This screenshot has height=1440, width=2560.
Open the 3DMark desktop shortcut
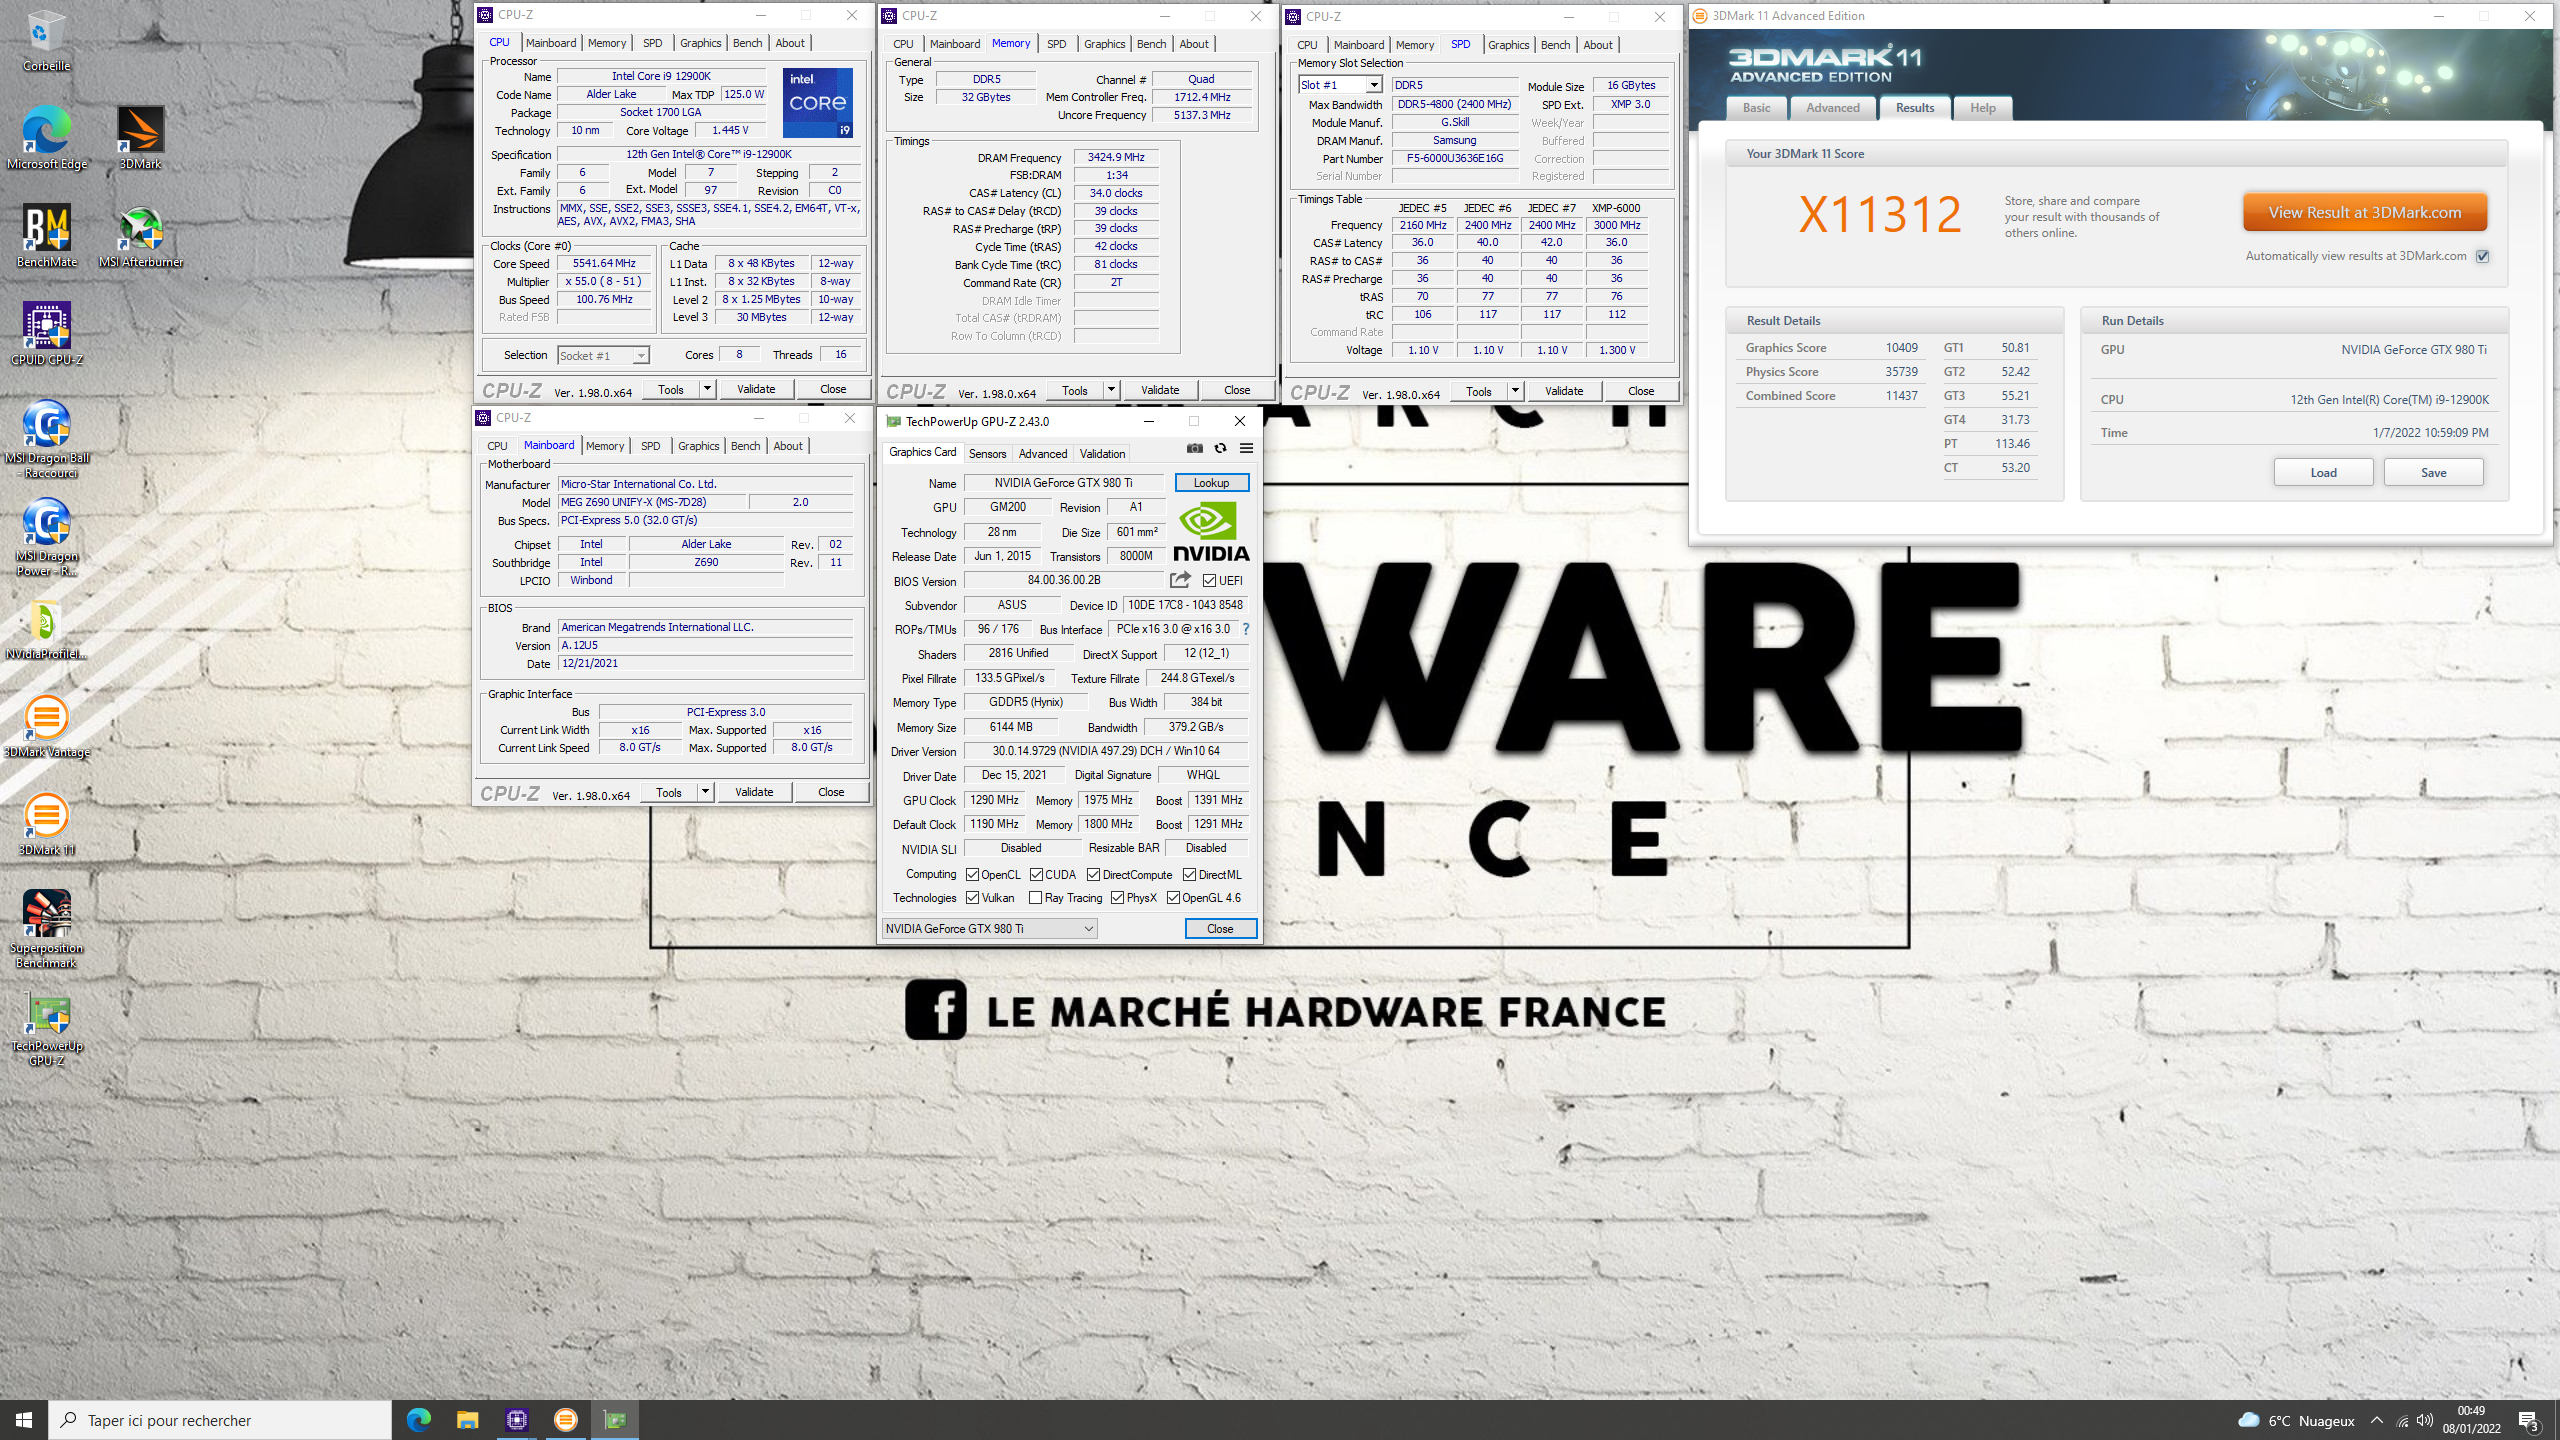point(140,138)
